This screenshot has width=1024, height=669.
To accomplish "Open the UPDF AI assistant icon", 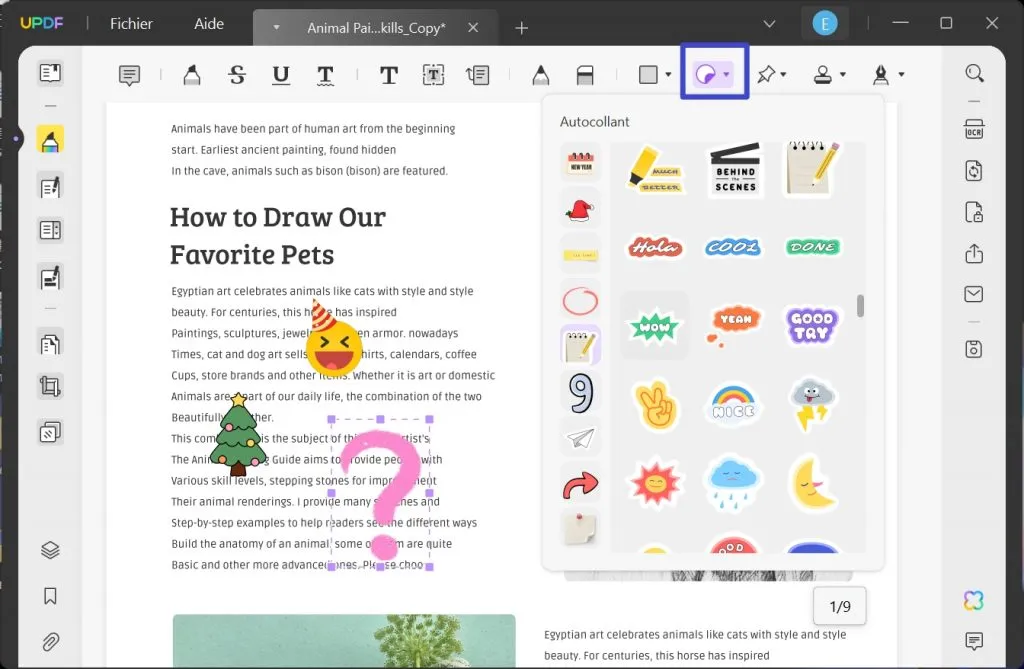I will [x=974, y=600].
